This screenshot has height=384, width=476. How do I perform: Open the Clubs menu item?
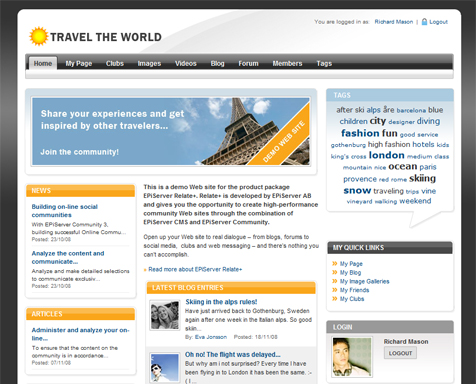(x=115, y=63)
